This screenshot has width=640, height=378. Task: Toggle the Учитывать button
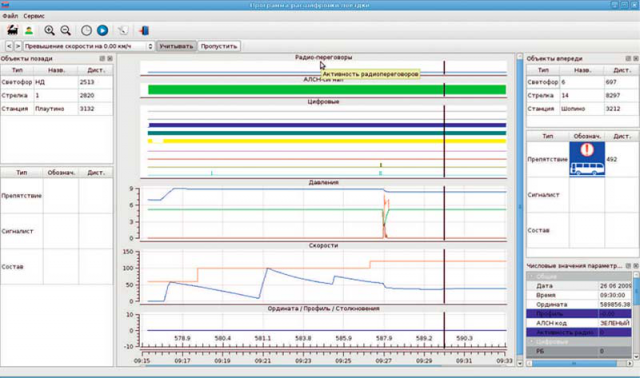point(176,46)
